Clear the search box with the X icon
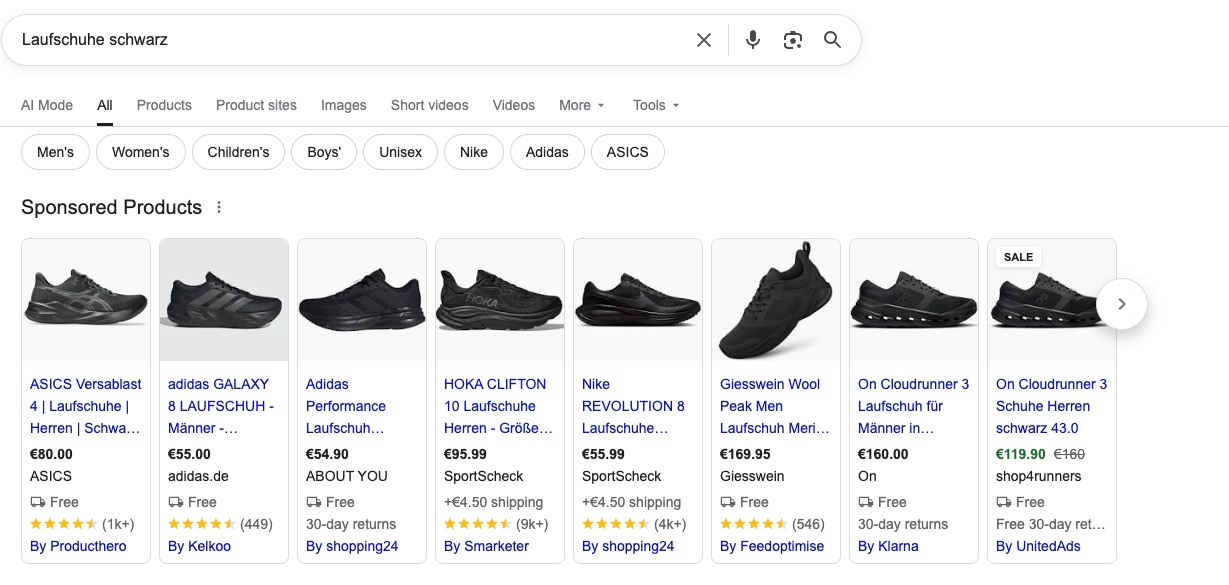1229x585 pixels. (704, 40)
